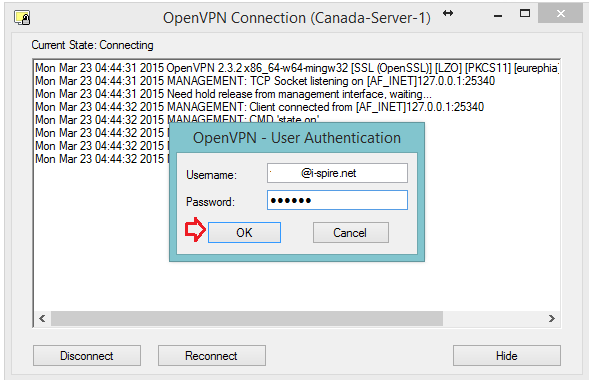The height and width of the screenshot is (381, 589).
Task: Click the scrollbar track right of the thumb
Action: (493, 319)
